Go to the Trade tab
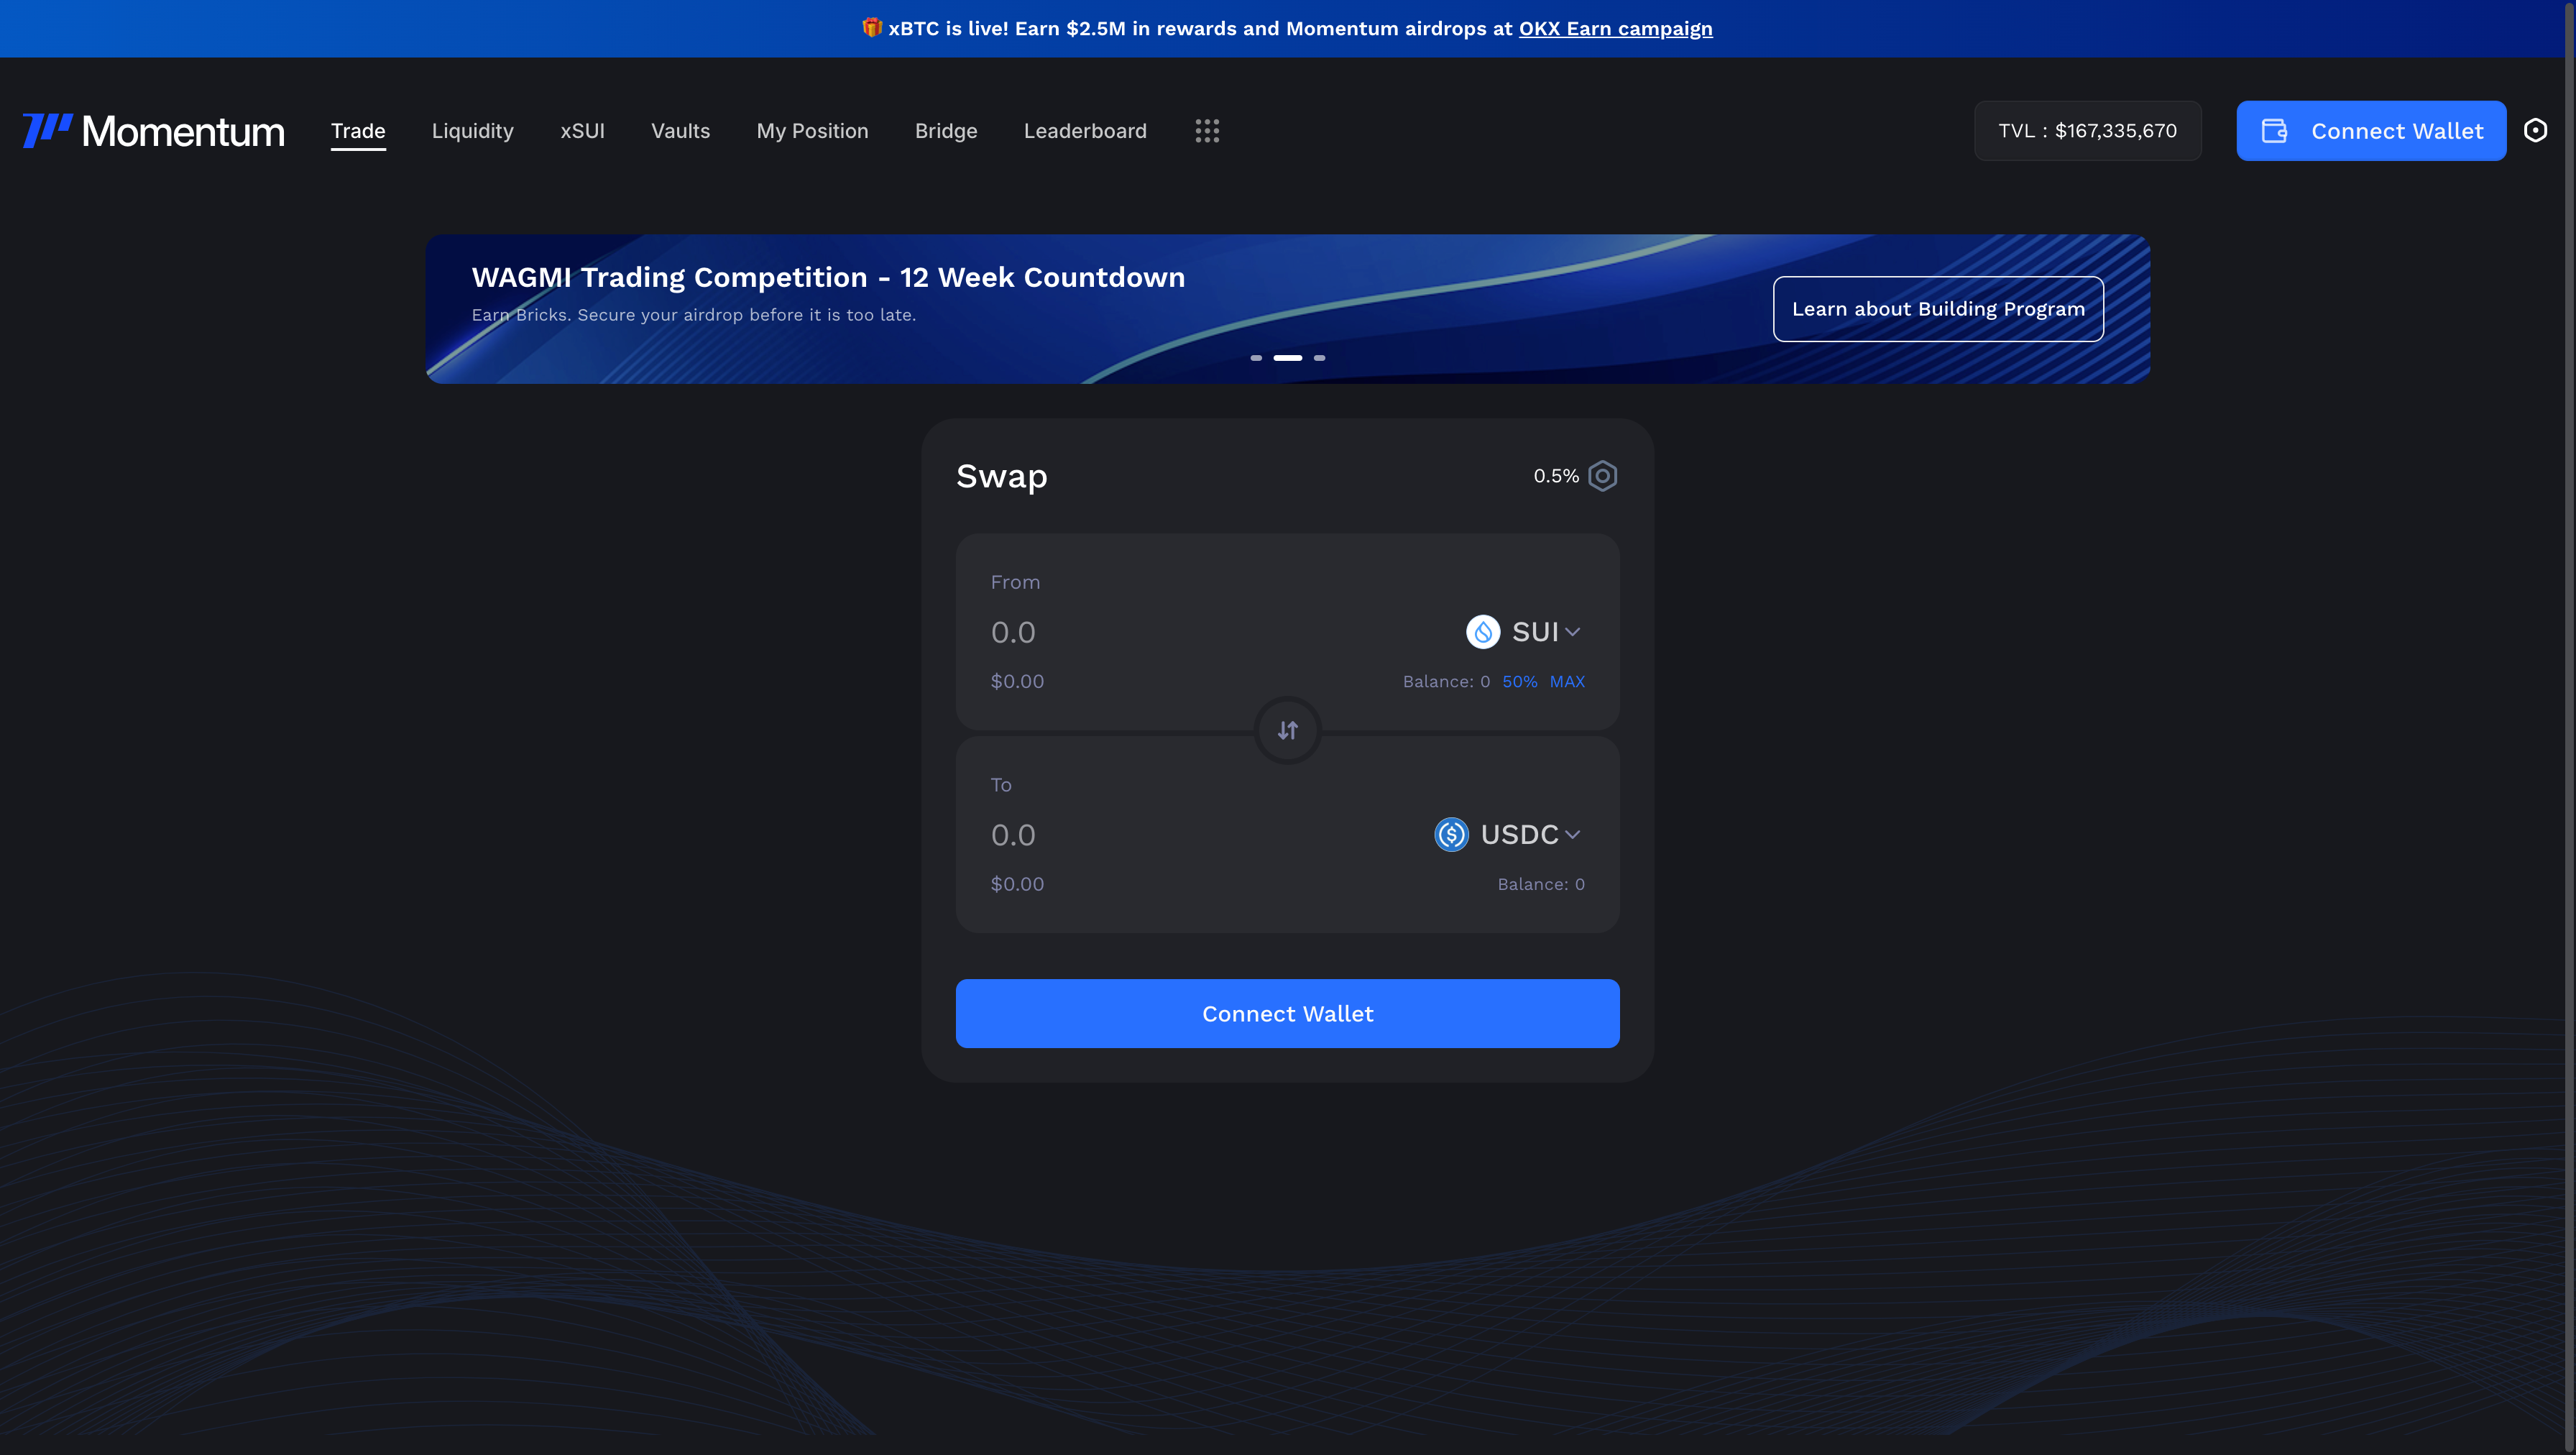This screenshot has width=2576, height=1455. click(358, 131)
